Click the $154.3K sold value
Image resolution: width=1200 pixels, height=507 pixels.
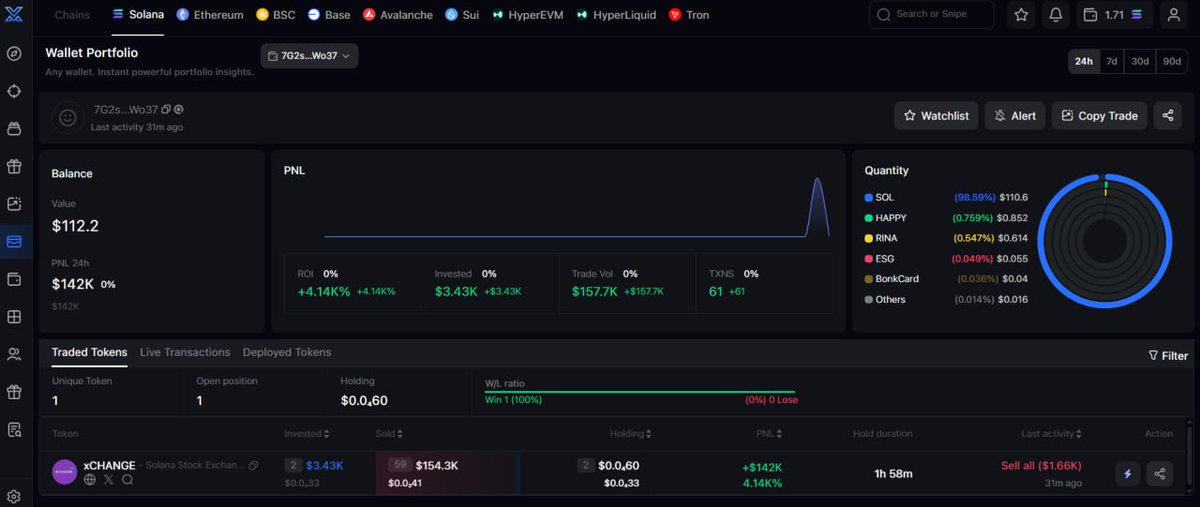[x=437, y=466]
